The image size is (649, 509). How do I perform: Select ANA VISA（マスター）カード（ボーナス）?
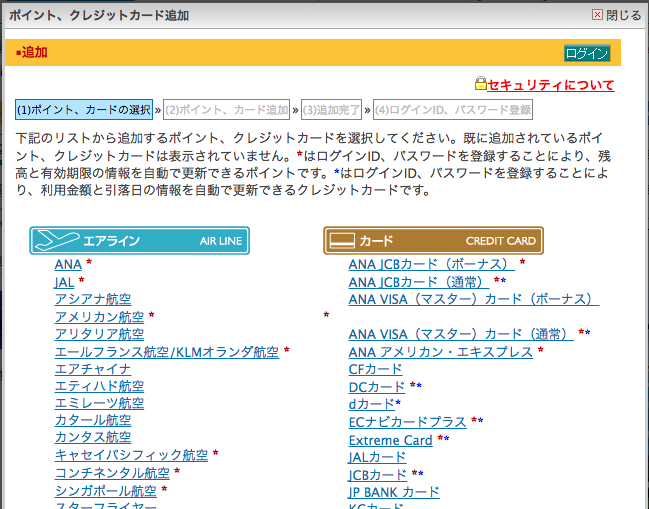coord(474,299)
